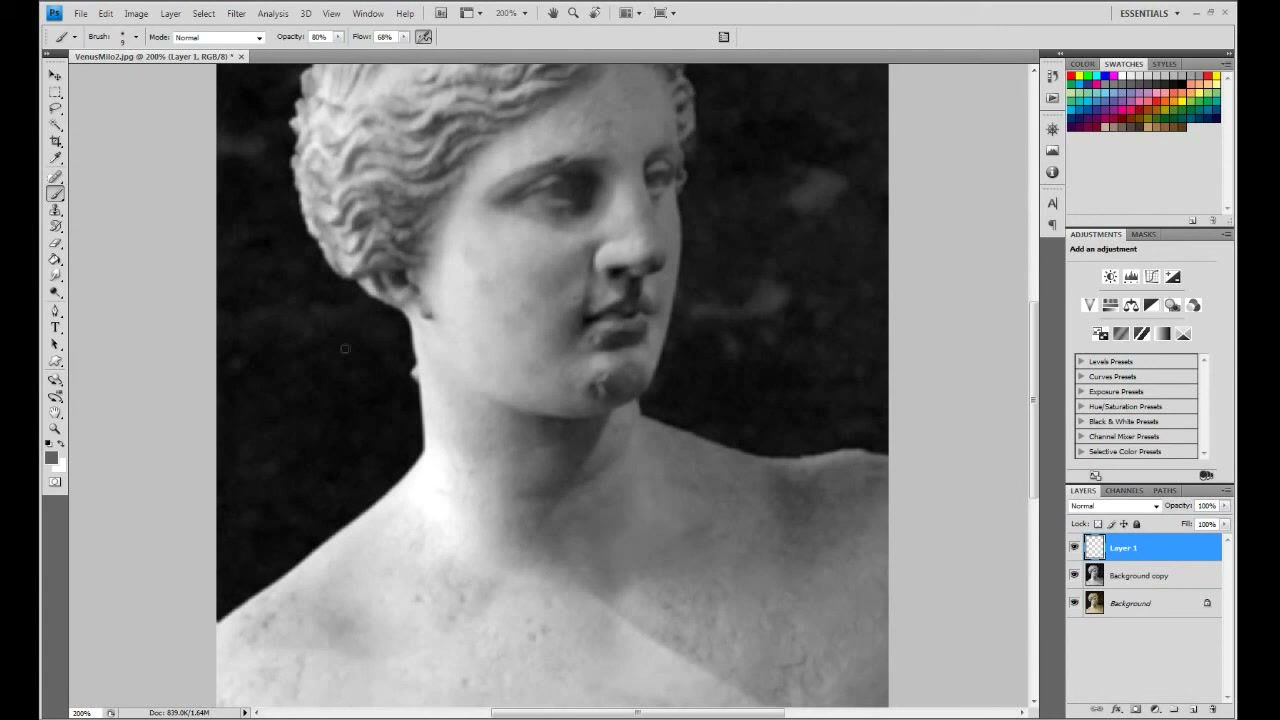Toggle lock transparent pixels
Screen dimensions: 1280x720
(x=1097, y=524)
